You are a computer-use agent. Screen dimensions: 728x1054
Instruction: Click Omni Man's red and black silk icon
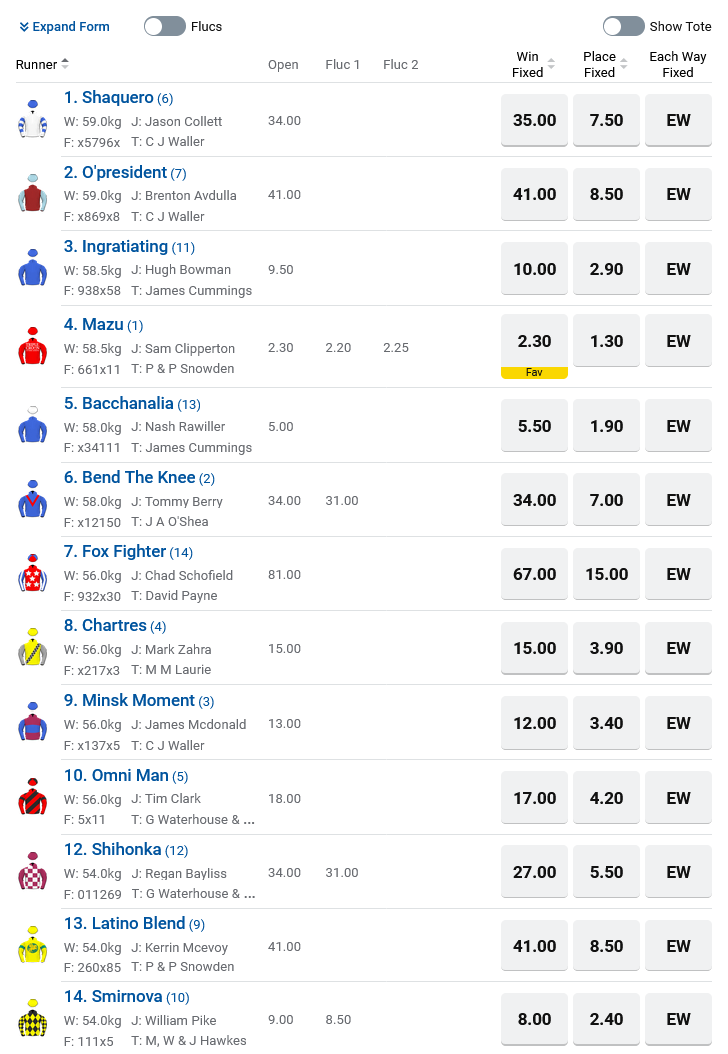coord(33,797)
